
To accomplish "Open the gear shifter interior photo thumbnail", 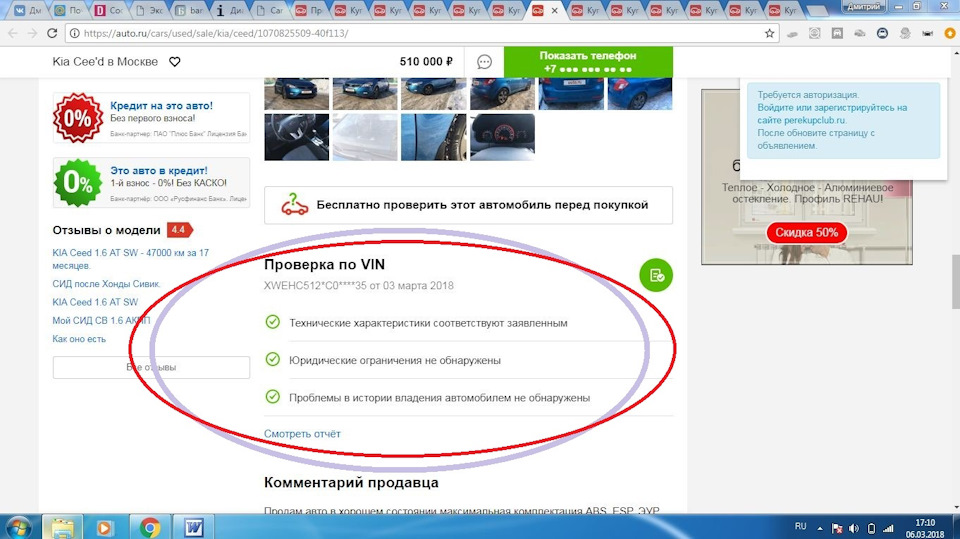I will click(x=296, y=137).
